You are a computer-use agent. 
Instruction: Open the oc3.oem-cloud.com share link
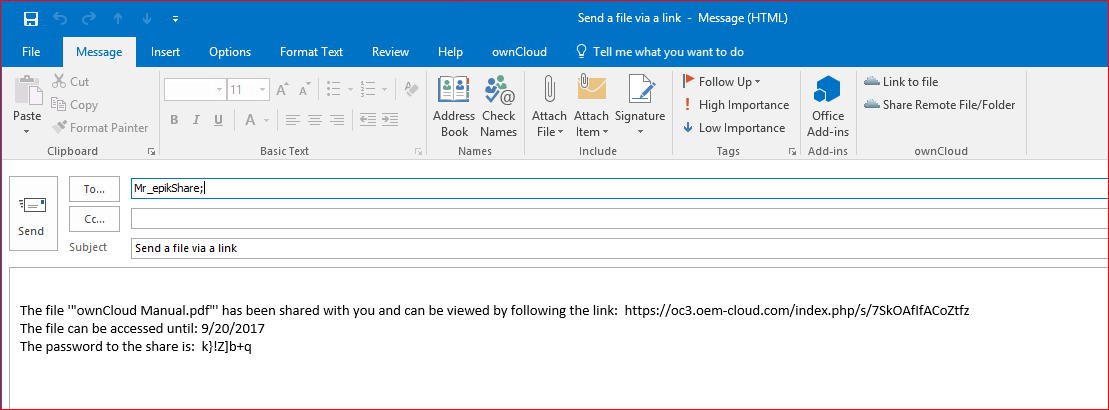click(x=798, y=310)
